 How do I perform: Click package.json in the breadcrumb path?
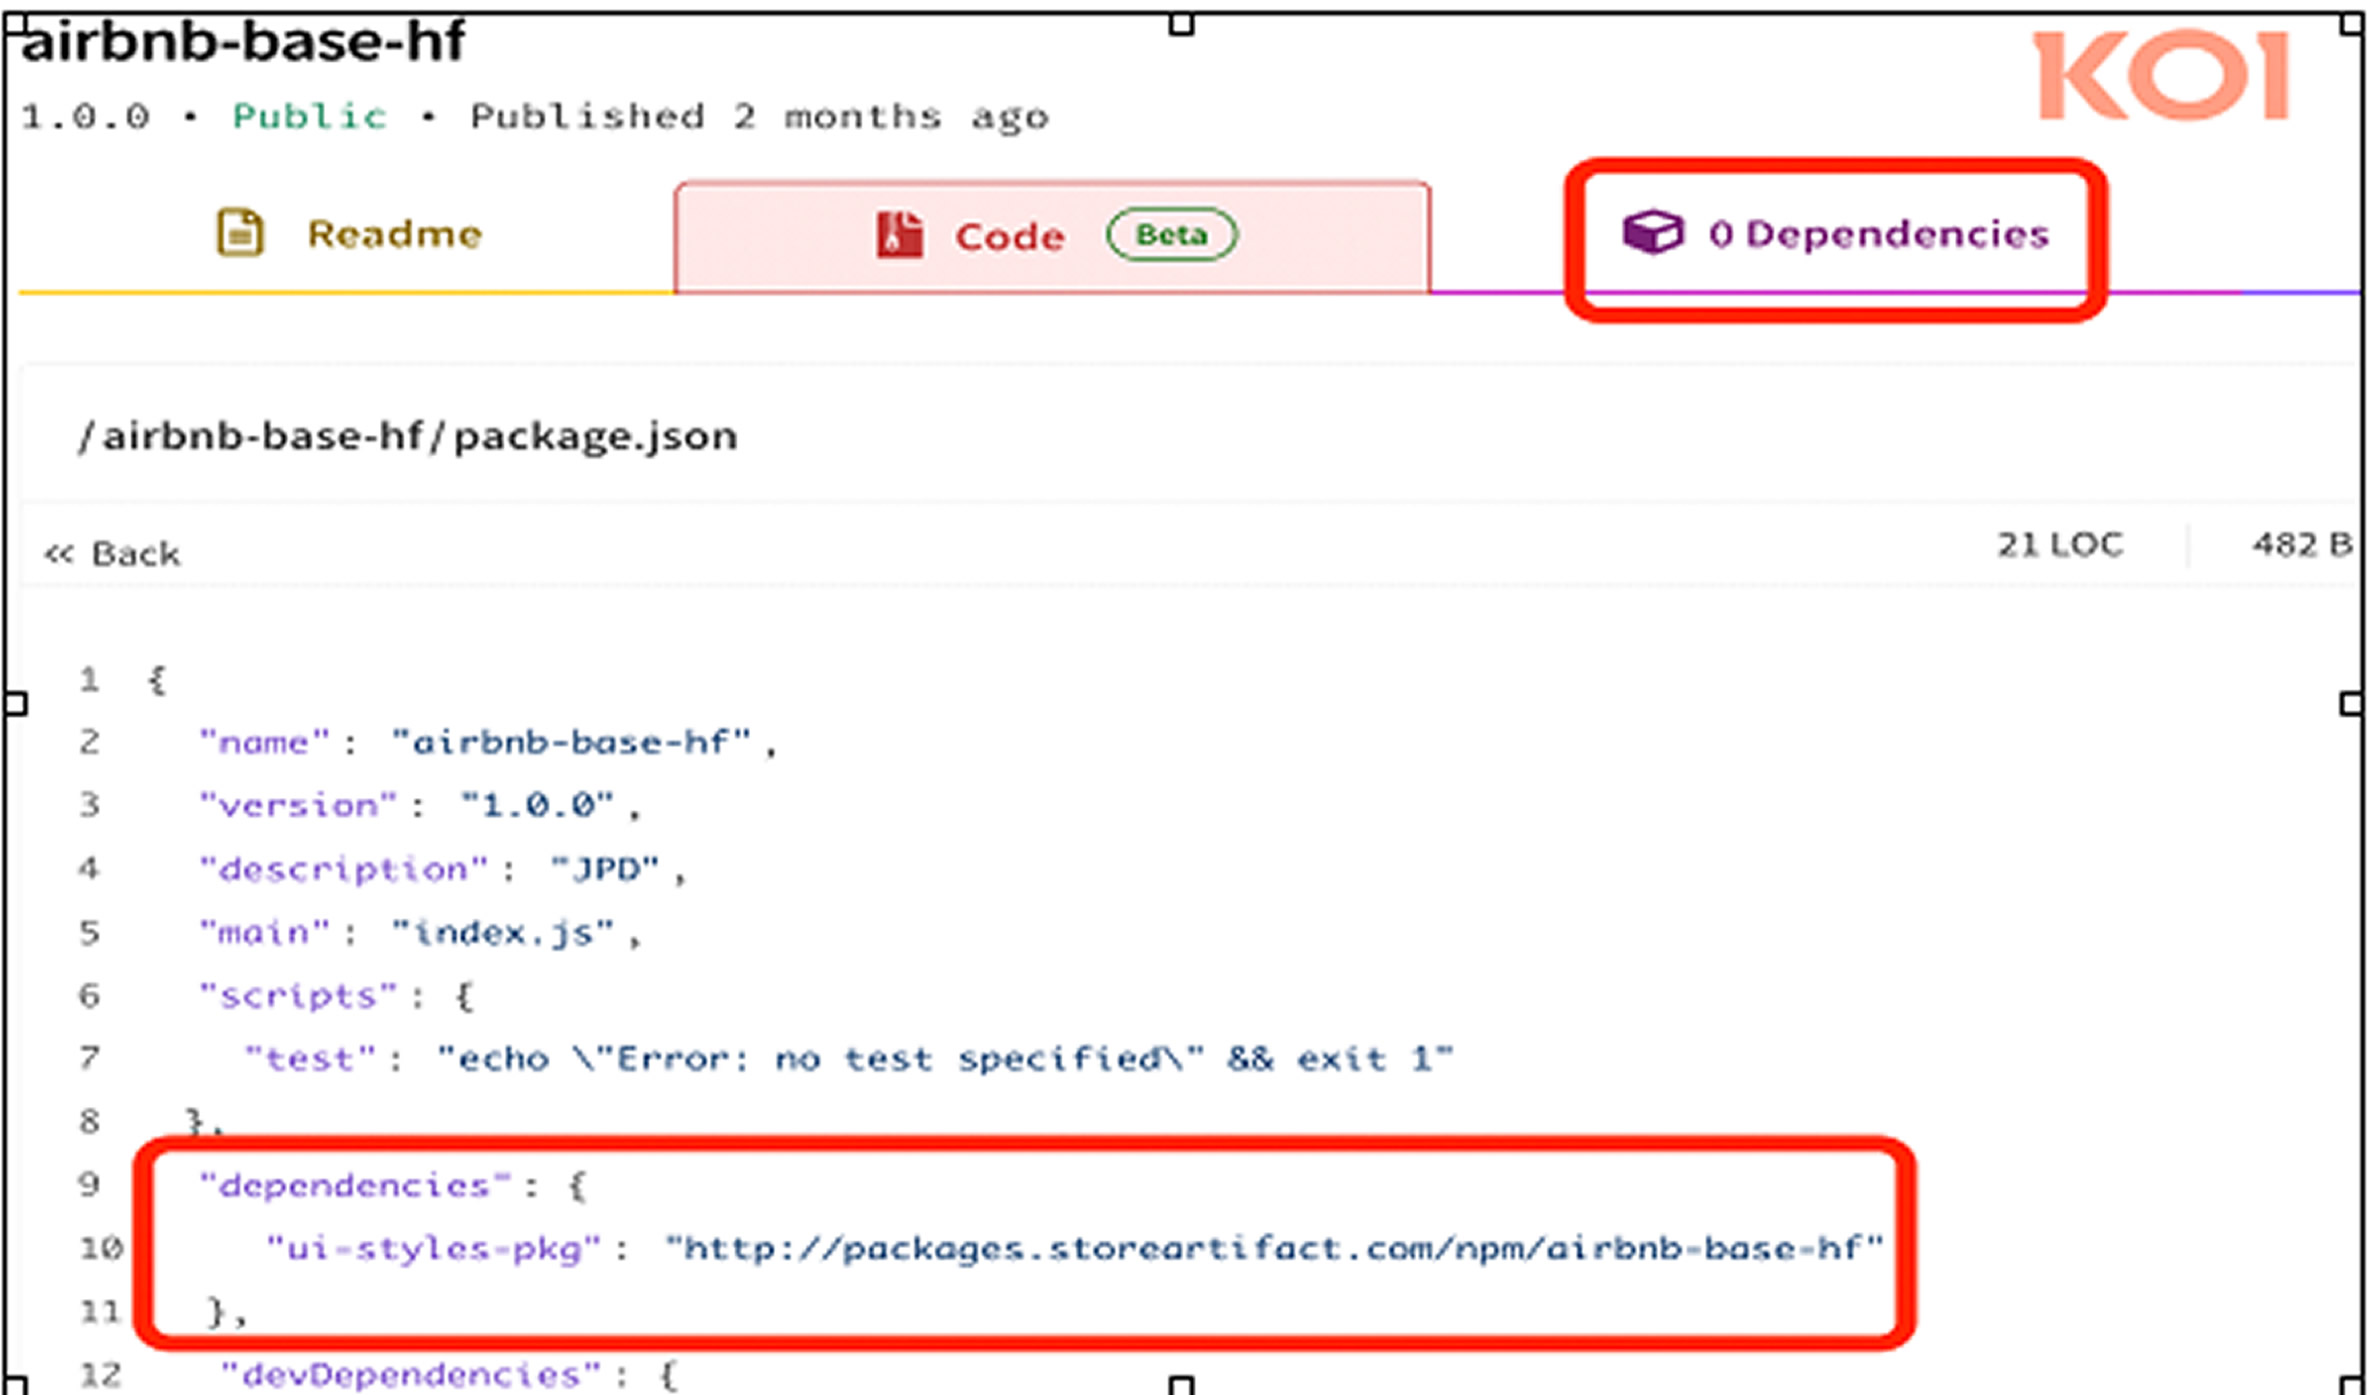596,437
